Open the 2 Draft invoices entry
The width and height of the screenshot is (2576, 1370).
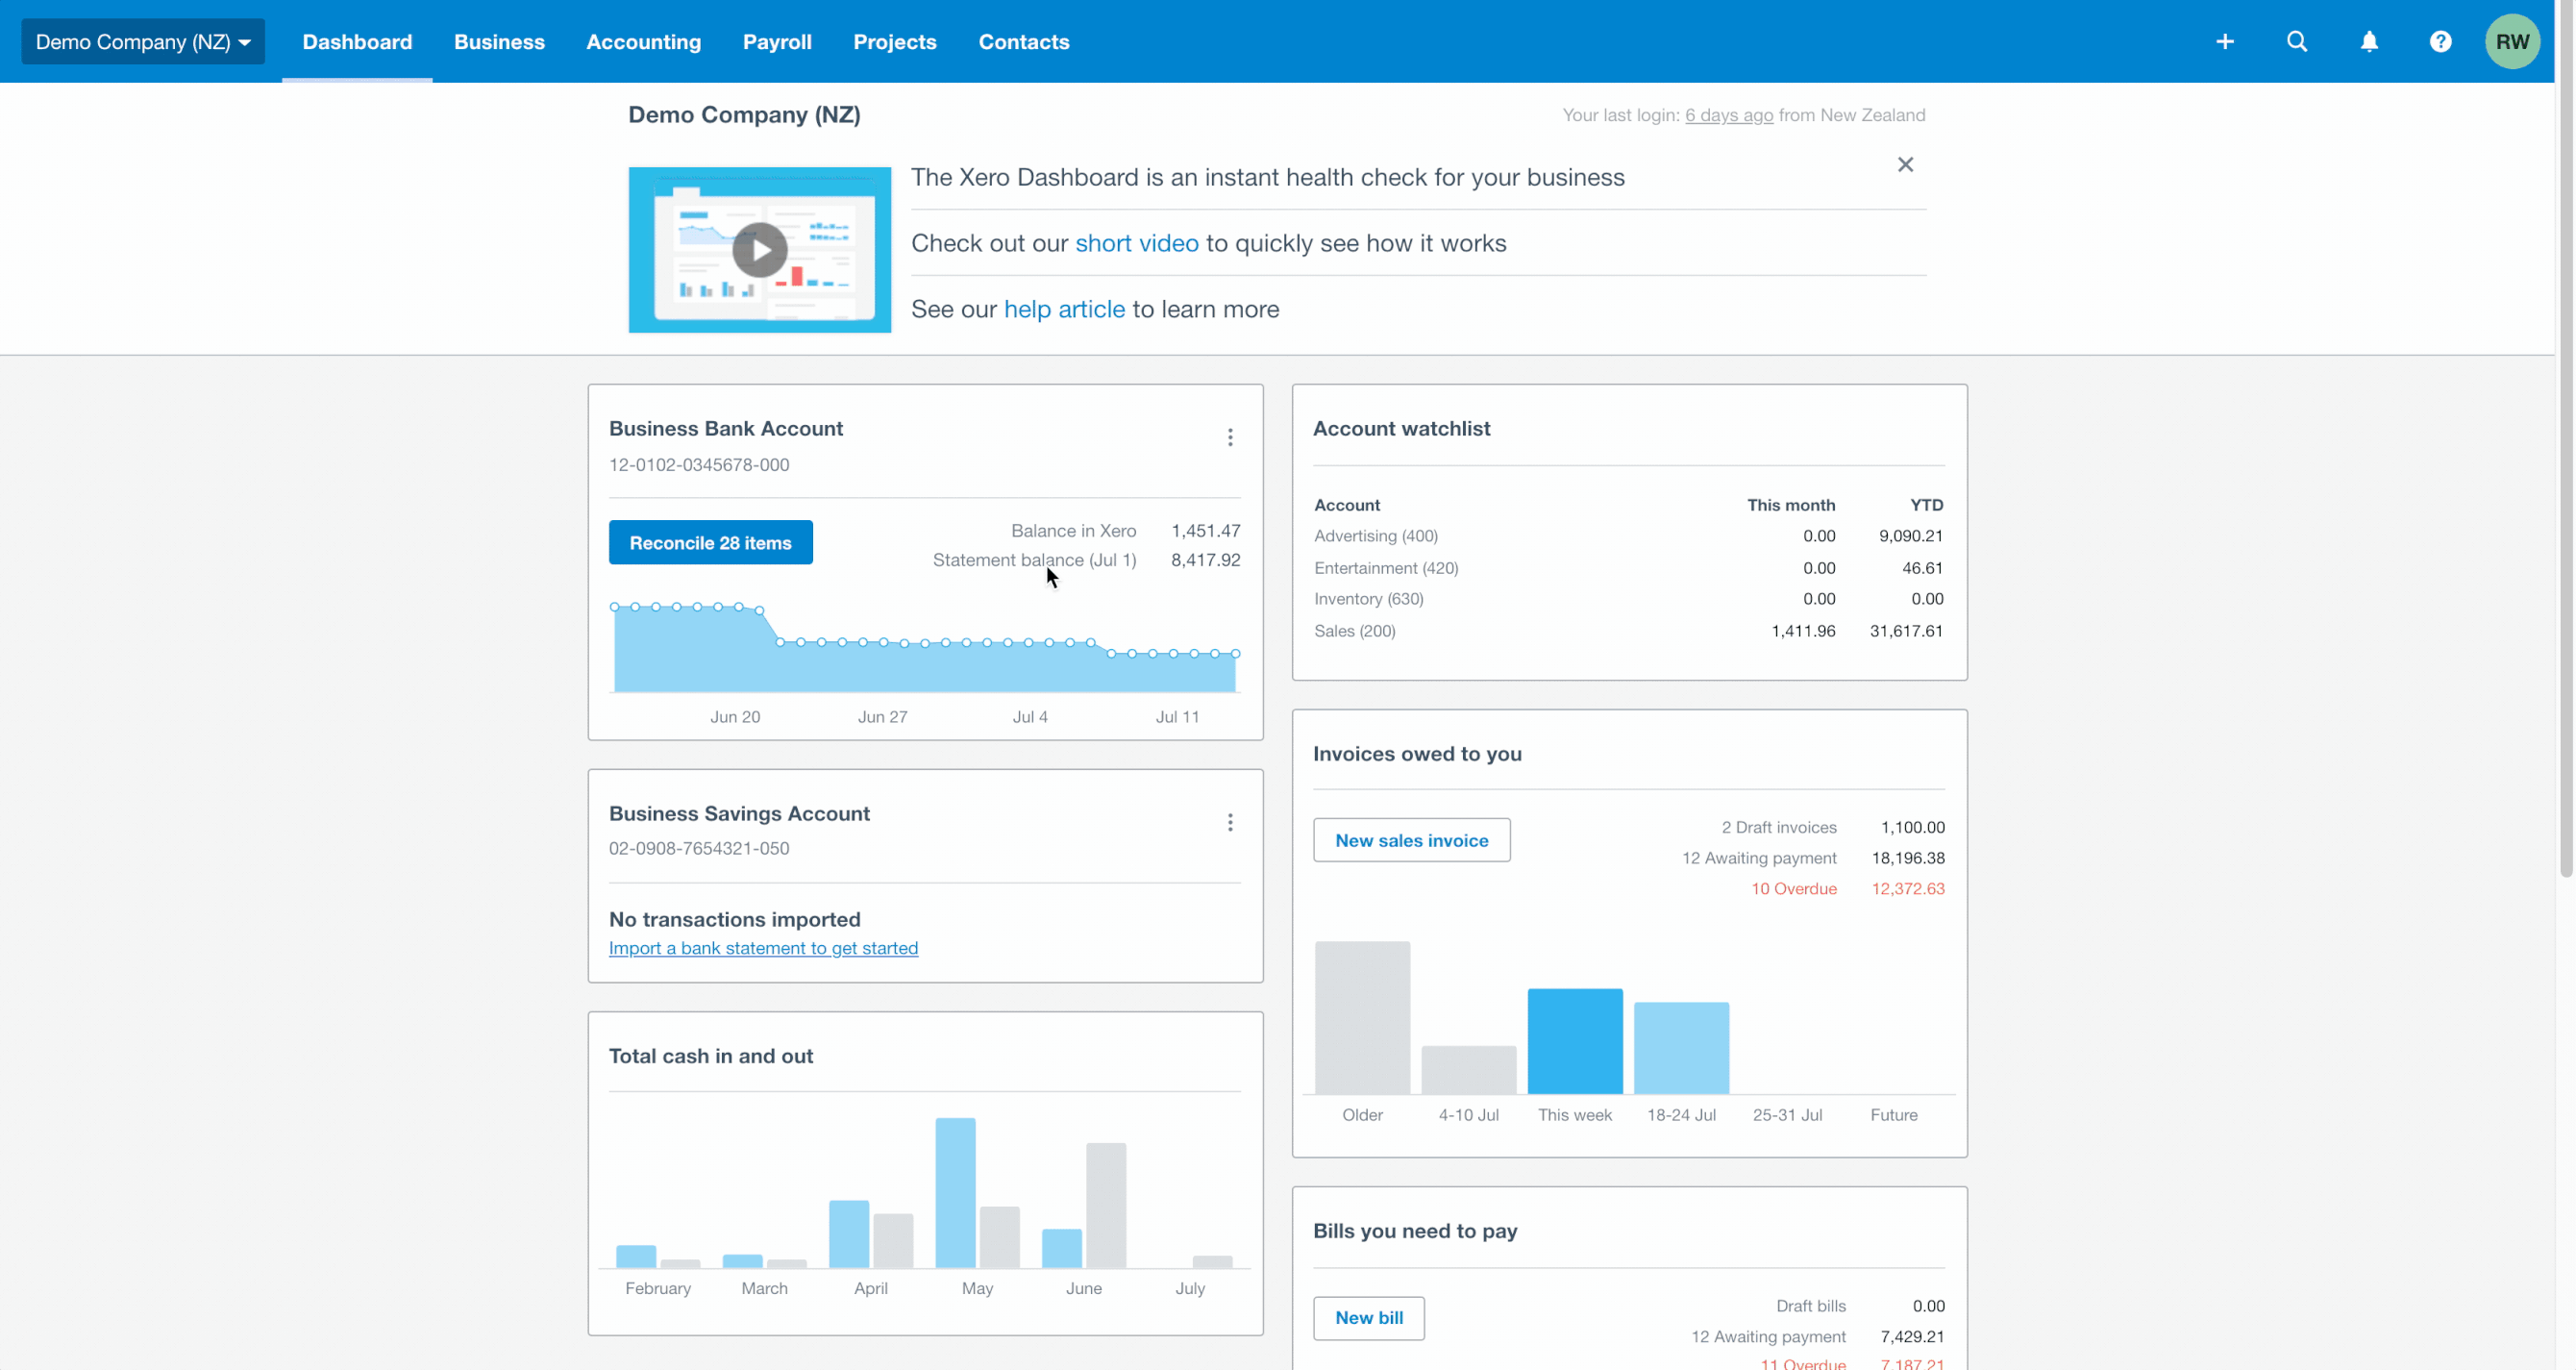coord(1779,827)
